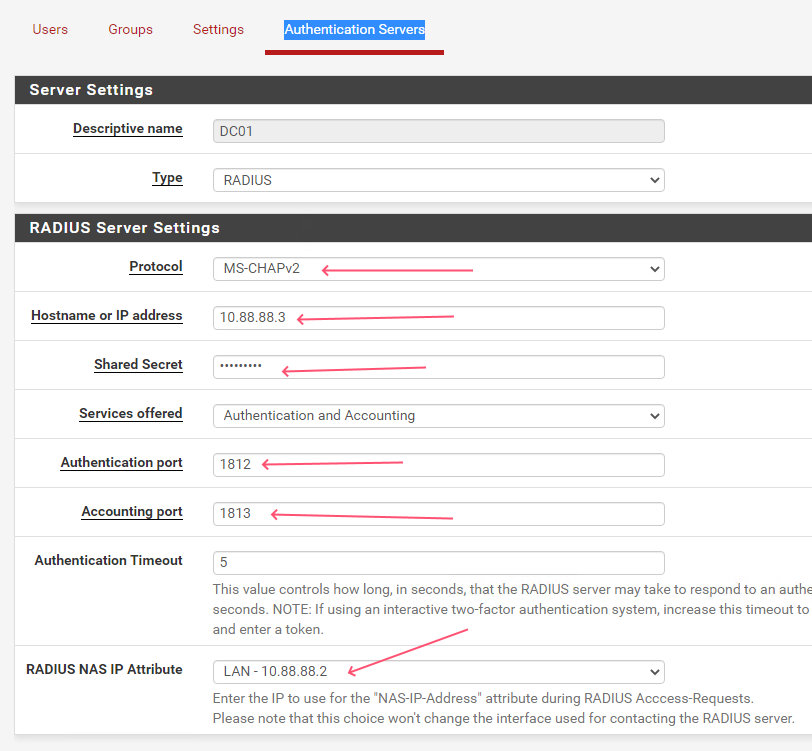Go to the Settings tab
This screenshot has height=751, width=812.
click(218, 29)
